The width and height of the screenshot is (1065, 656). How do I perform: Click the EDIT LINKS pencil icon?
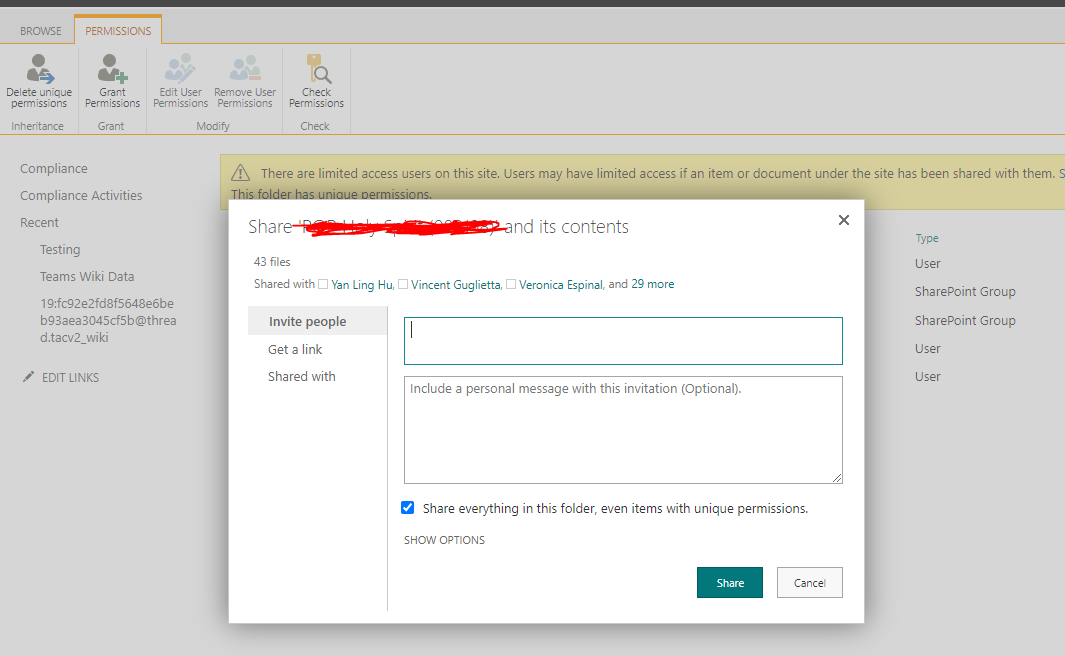(x=29, y=377)
